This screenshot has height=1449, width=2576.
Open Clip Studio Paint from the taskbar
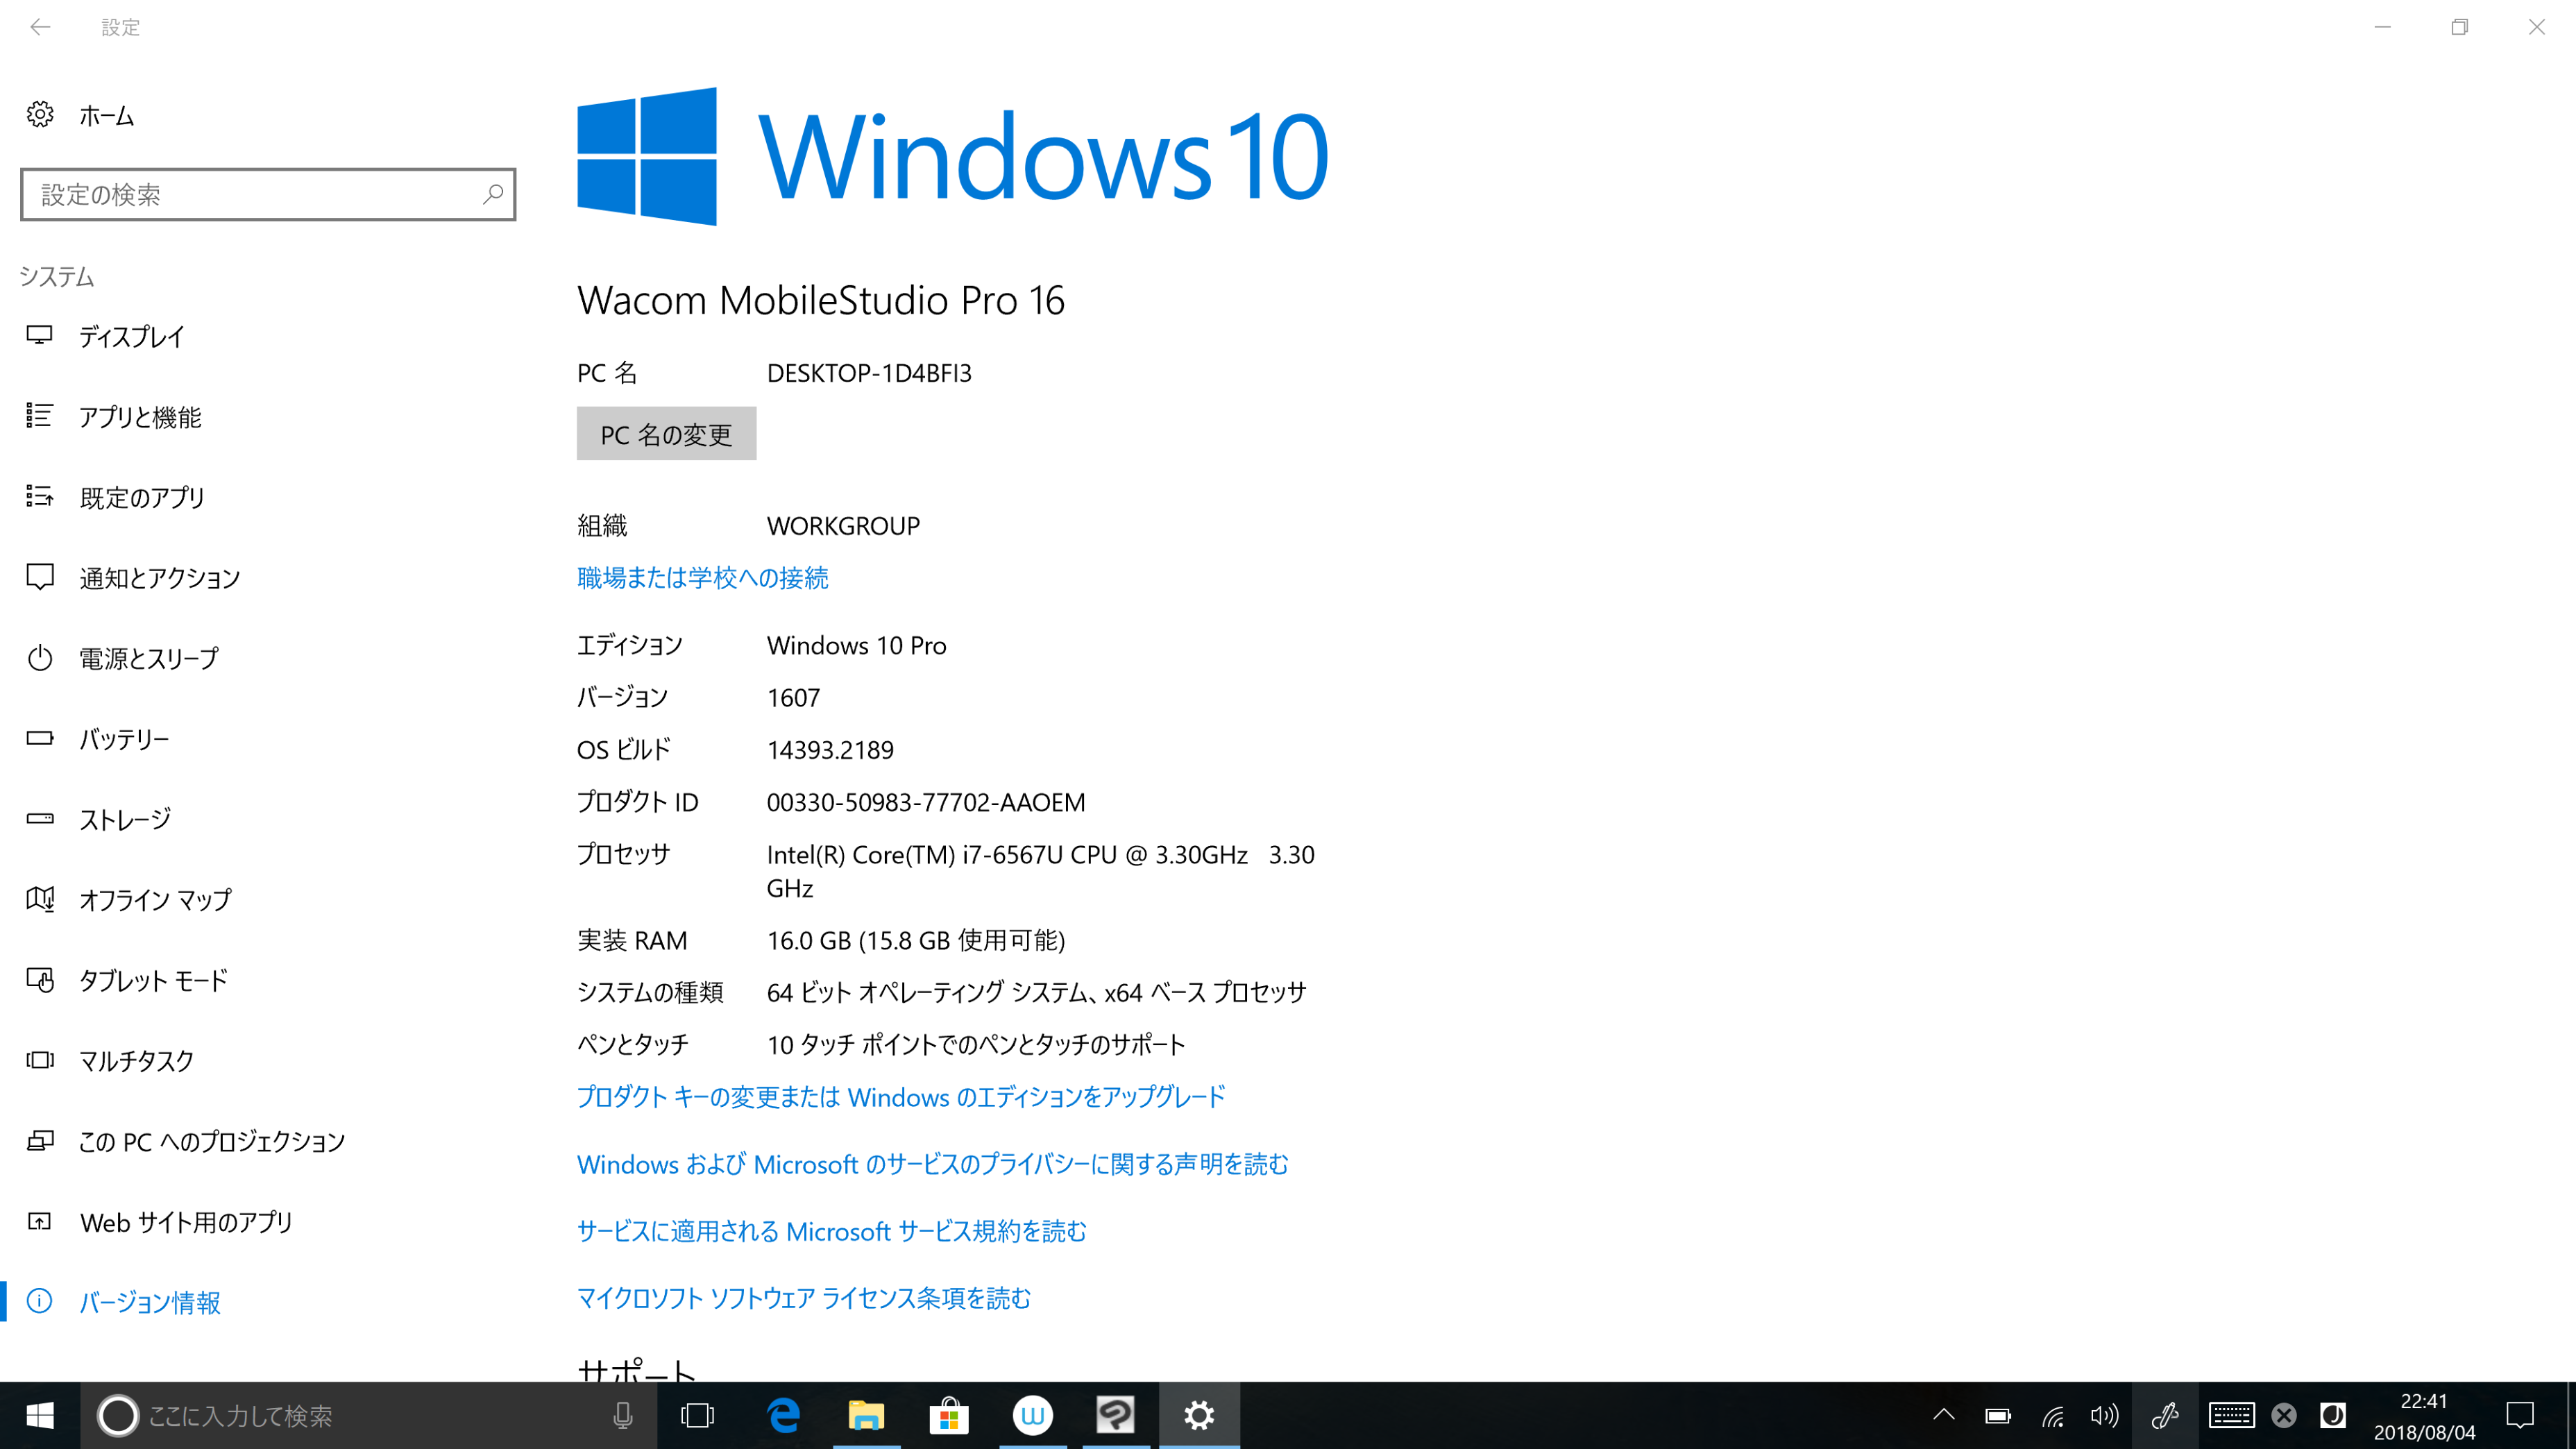pos(1116,1415)
